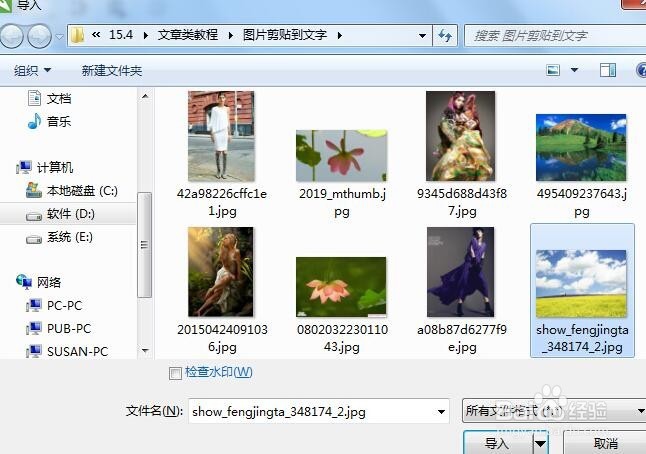Viewport: 646px width, 454px height.
Task: Click the 文档 document icon
Action: click(34, 98)
